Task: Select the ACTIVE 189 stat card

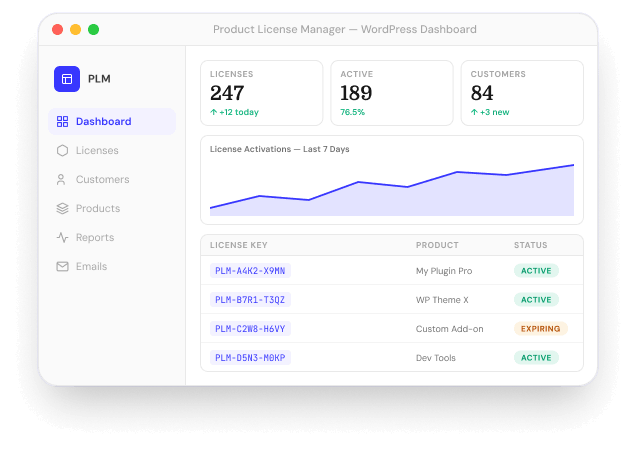Action: (392, 93)
